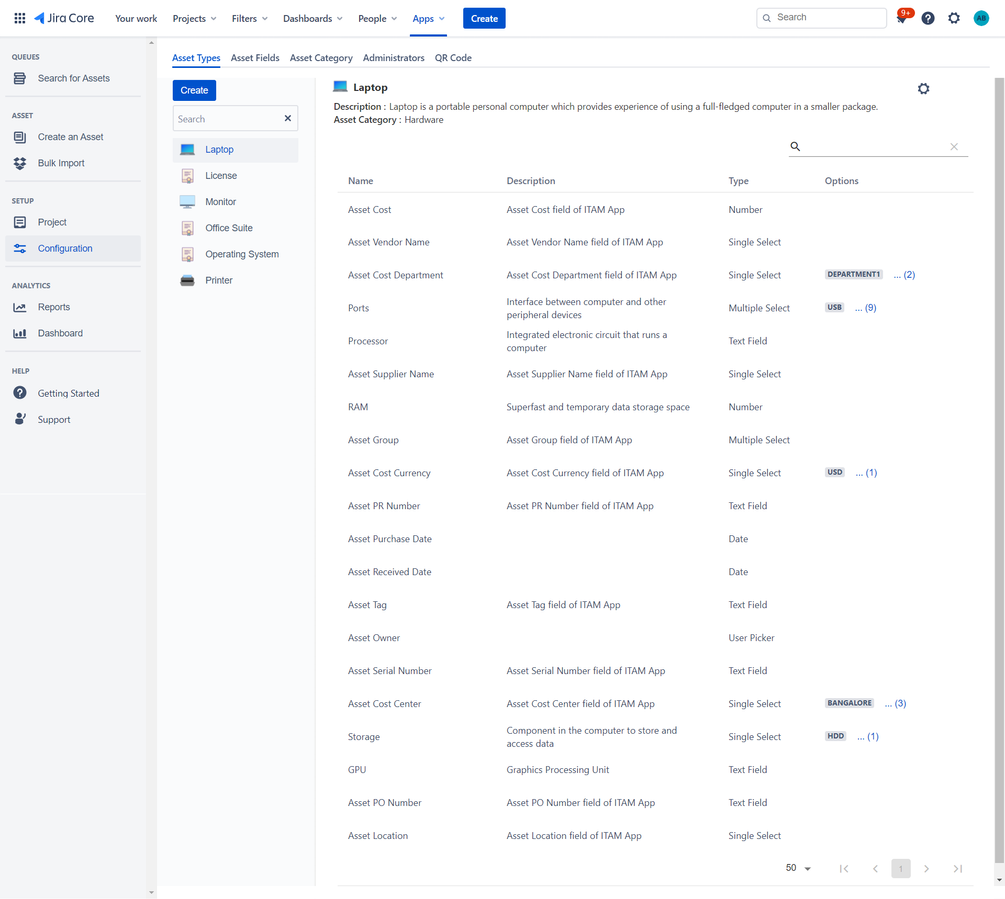
Task: Click the page 1 pagination button
Action: (x=901, y=869)
